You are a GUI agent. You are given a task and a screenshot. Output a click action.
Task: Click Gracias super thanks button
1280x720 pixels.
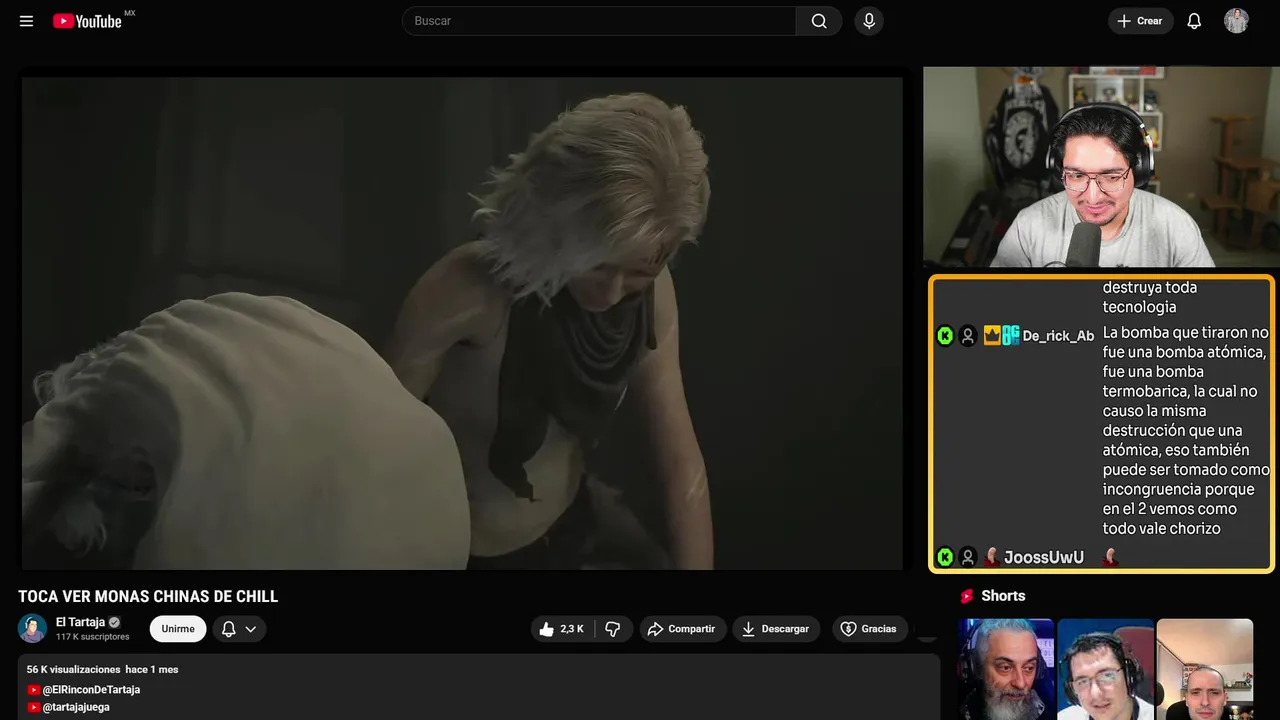tap(869, 629)
